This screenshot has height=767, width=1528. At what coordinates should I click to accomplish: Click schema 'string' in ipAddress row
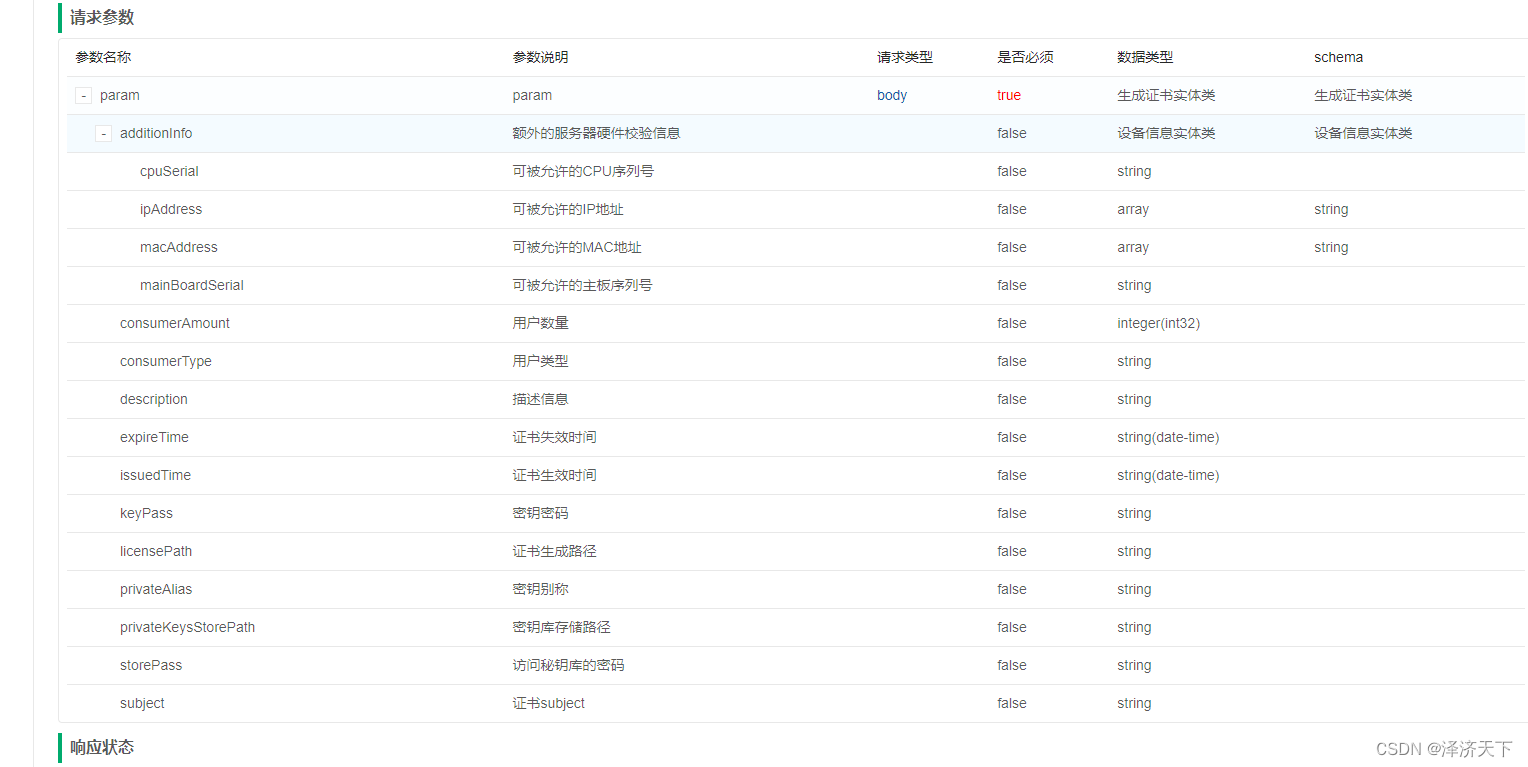pyautogui.click(x=1331, y=210)
